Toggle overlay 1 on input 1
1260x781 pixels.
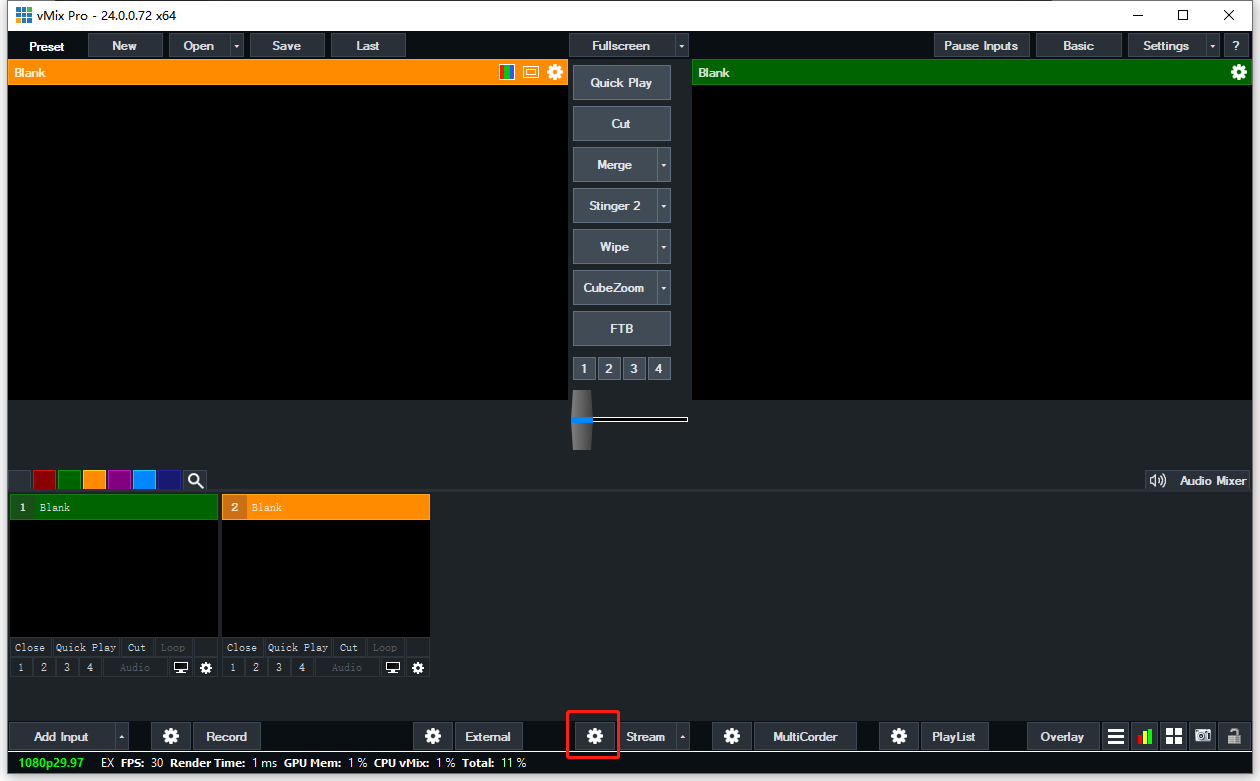(21, 667)
